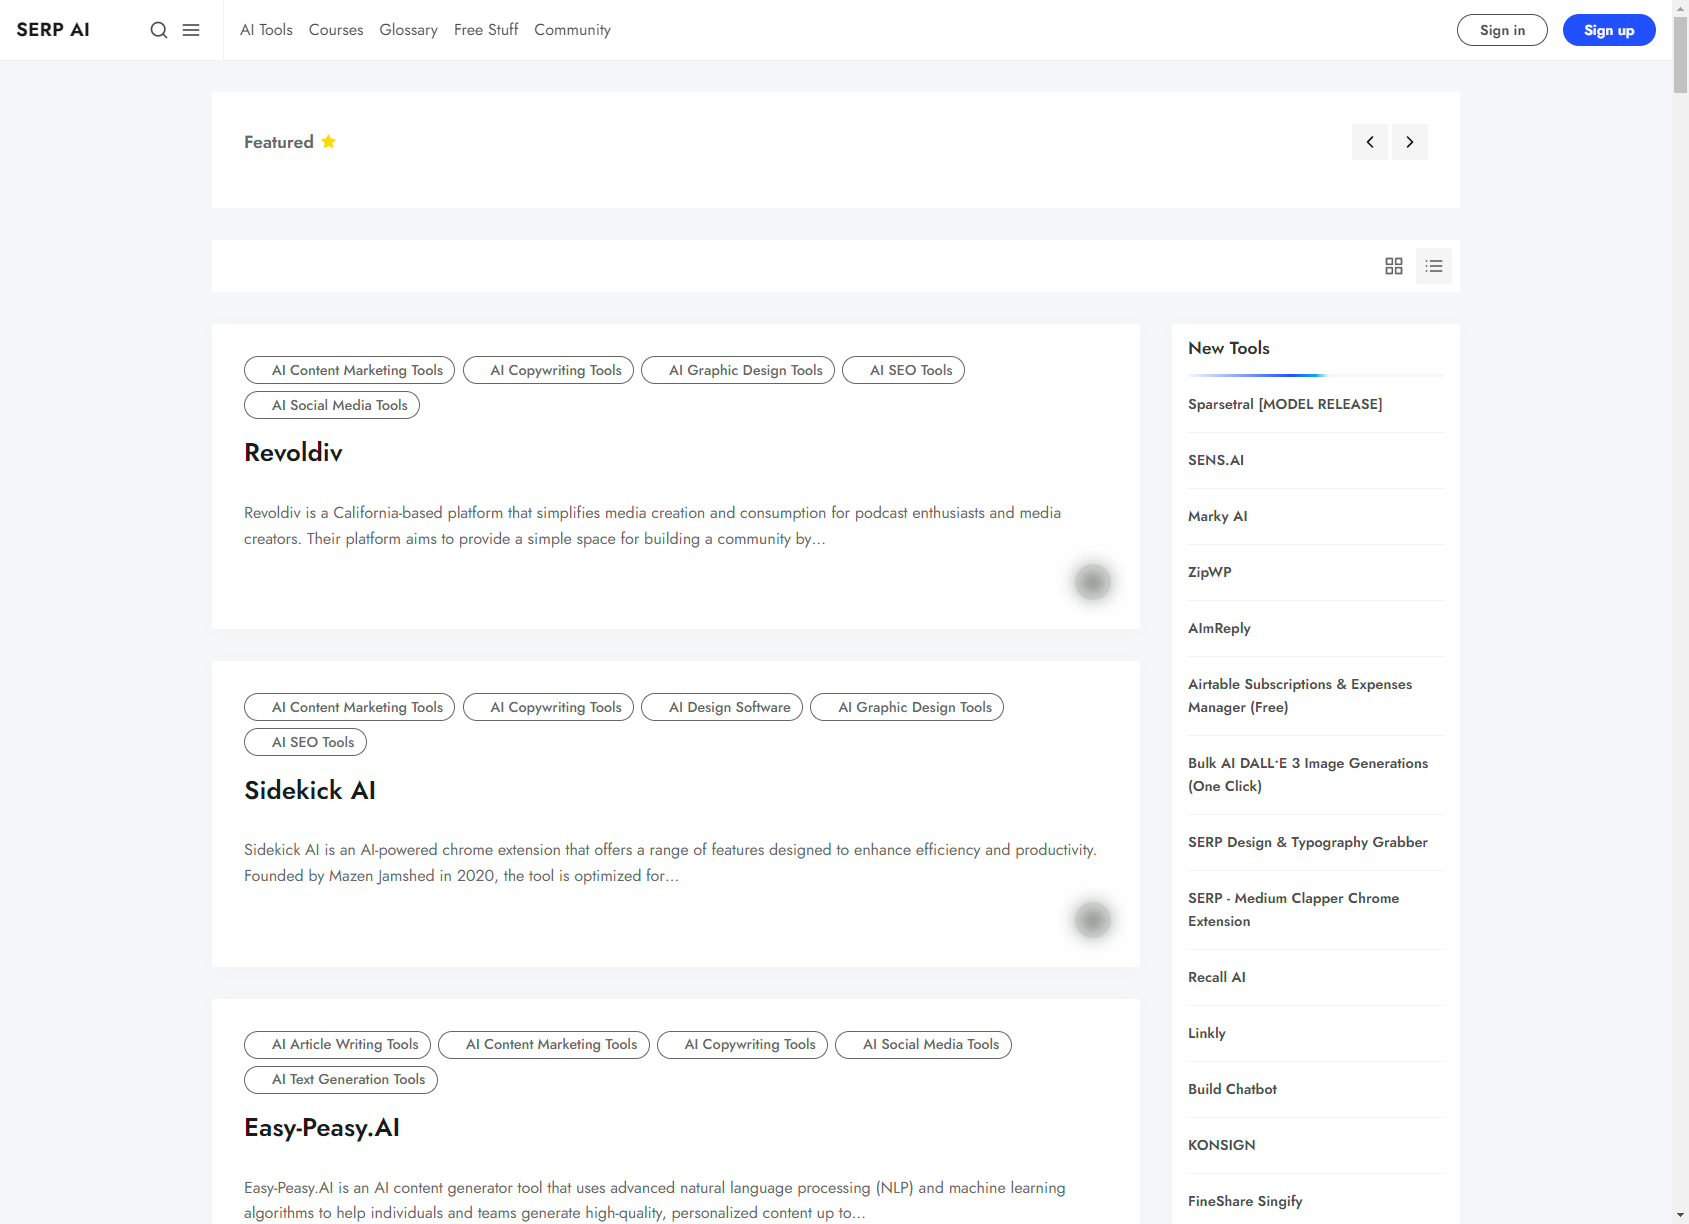The height and width of the screenshot is (1224, 1689).
Task: Go to previous featured item
Action: tap(1370, 142)
